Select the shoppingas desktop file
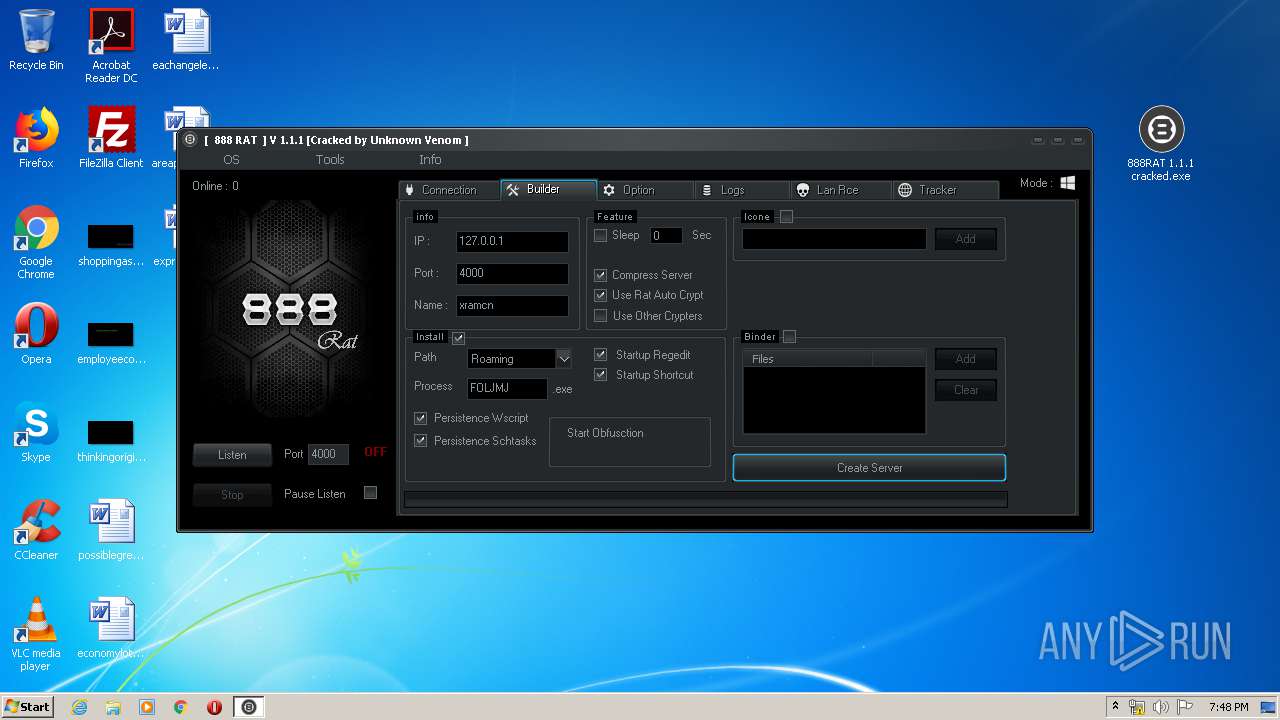This screenshot has height=720, width=1280. 111,244
